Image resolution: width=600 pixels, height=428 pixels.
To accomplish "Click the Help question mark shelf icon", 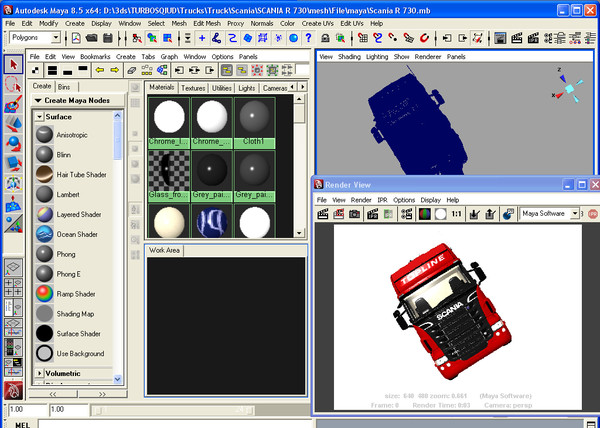I will [x=308, y=38].
